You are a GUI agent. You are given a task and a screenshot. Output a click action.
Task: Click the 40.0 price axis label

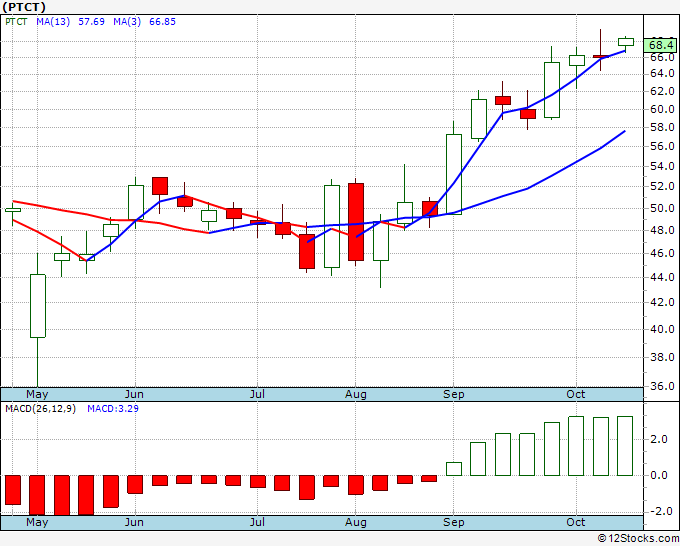click(x=662, y=330)
